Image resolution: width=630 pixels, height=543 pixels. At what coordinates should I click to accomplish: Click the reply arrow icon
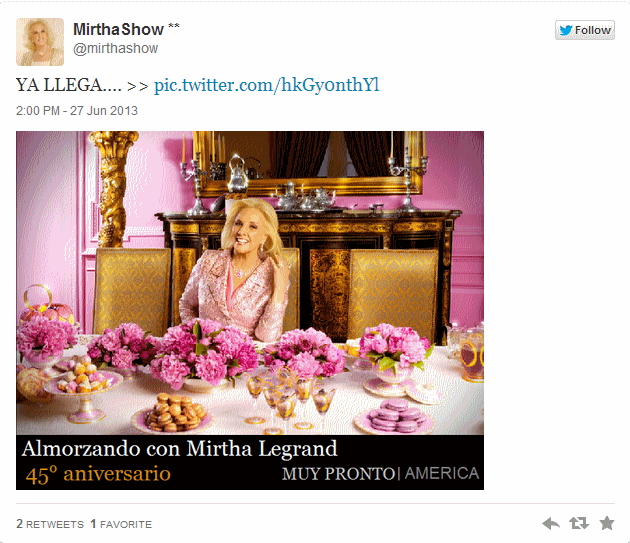[x=551, y=523]
